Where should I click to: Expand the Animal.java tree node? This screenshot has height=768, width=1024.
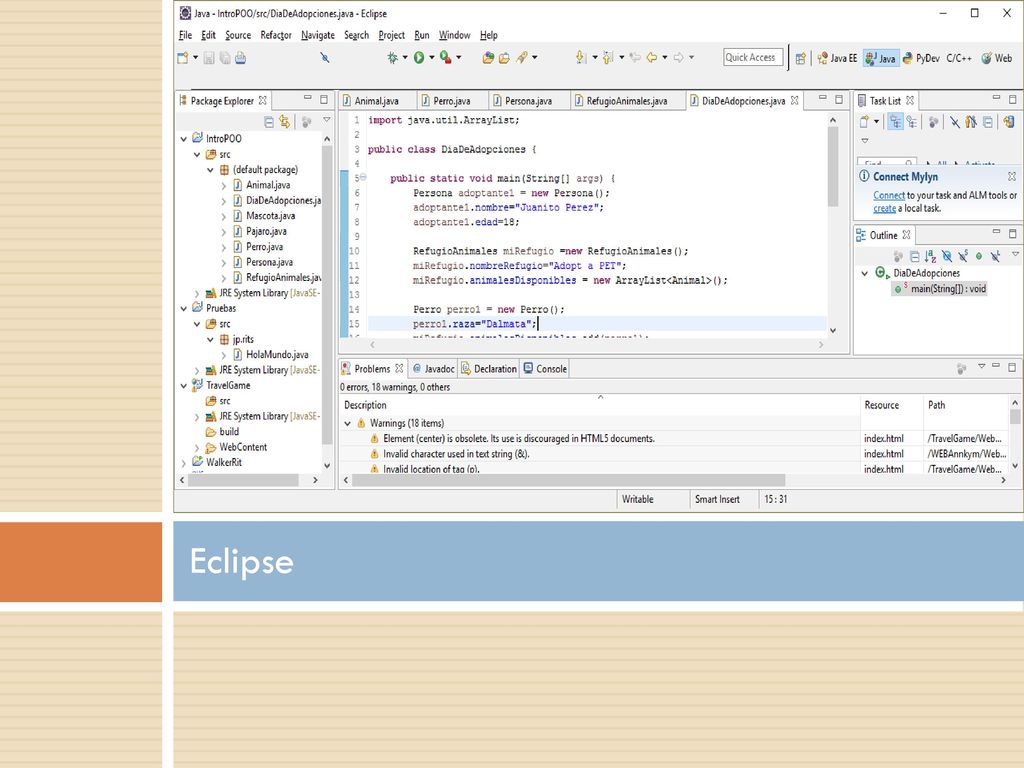224,185
